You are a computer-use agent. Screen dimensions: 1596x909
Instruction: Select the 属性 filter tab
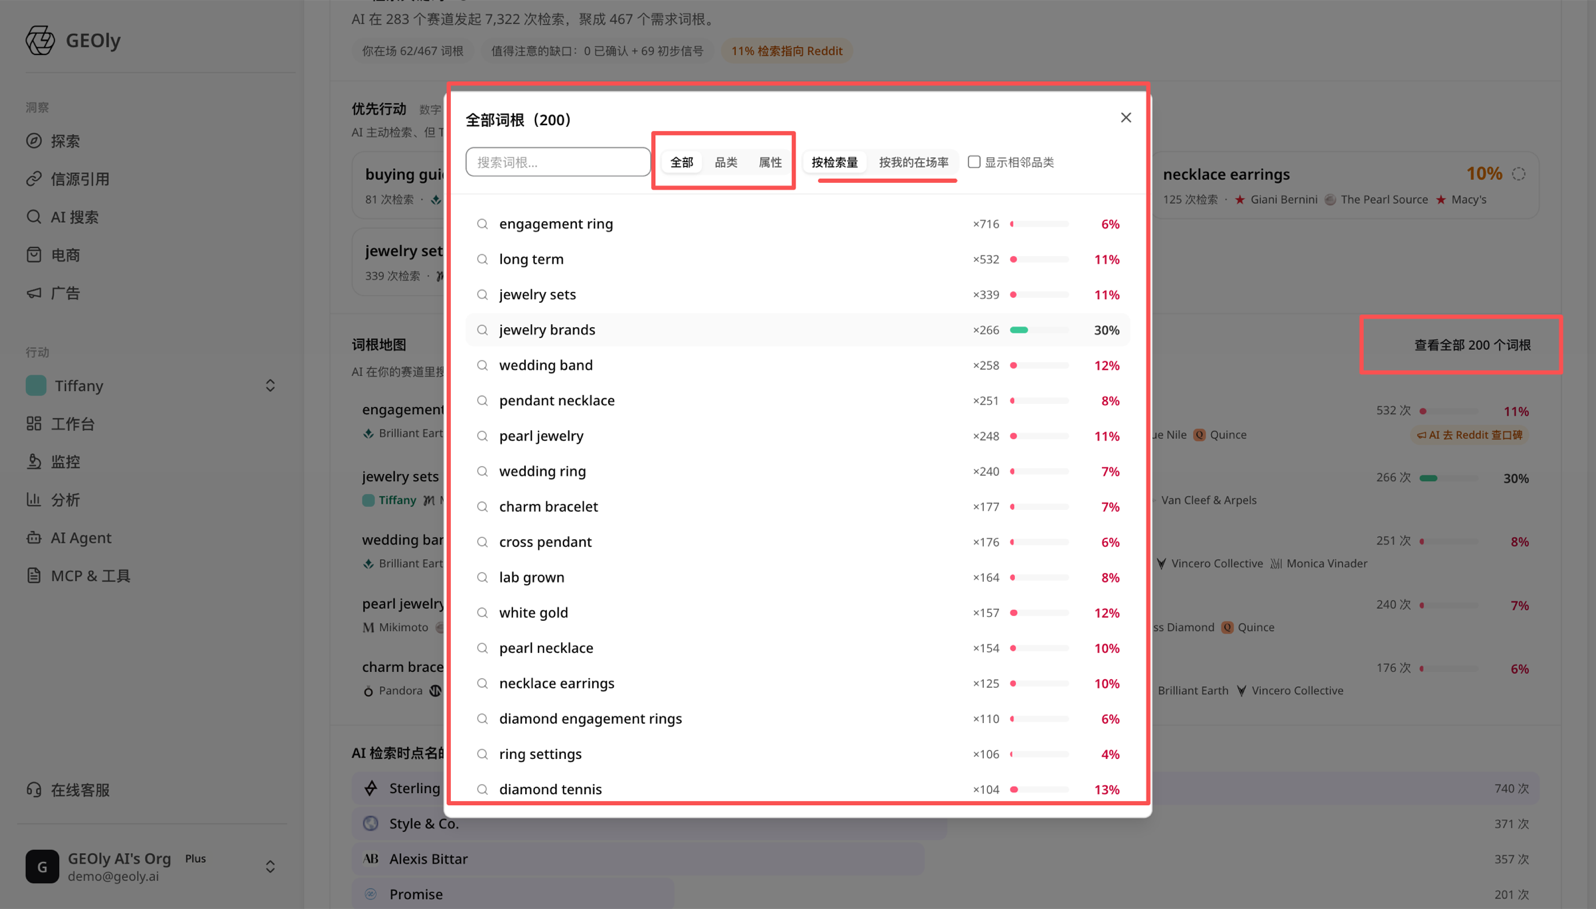[x=770, y=162]
